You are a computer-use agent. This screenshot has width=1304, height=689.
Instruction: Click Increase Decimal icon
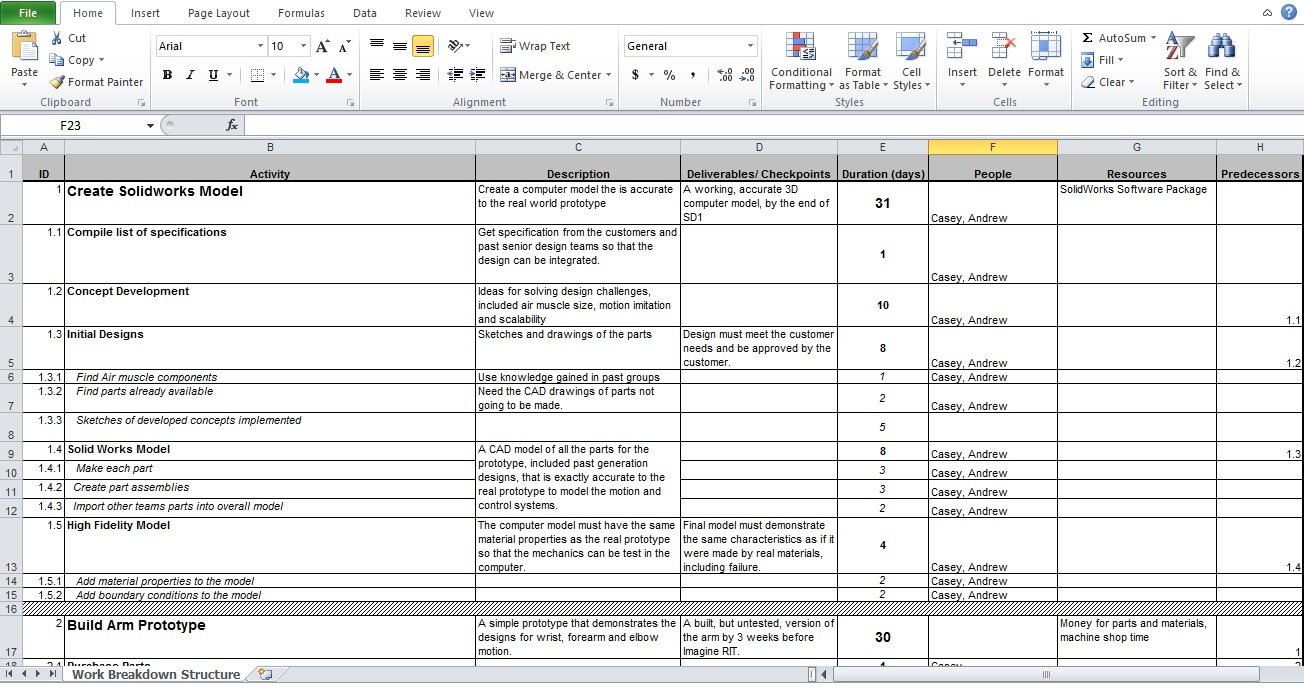(725, 75)
